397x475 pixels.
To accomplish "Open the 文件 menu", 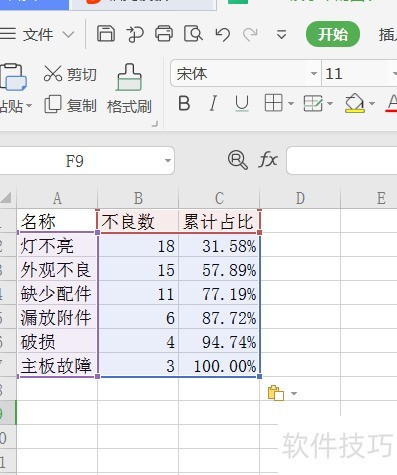I will point(37,34).
